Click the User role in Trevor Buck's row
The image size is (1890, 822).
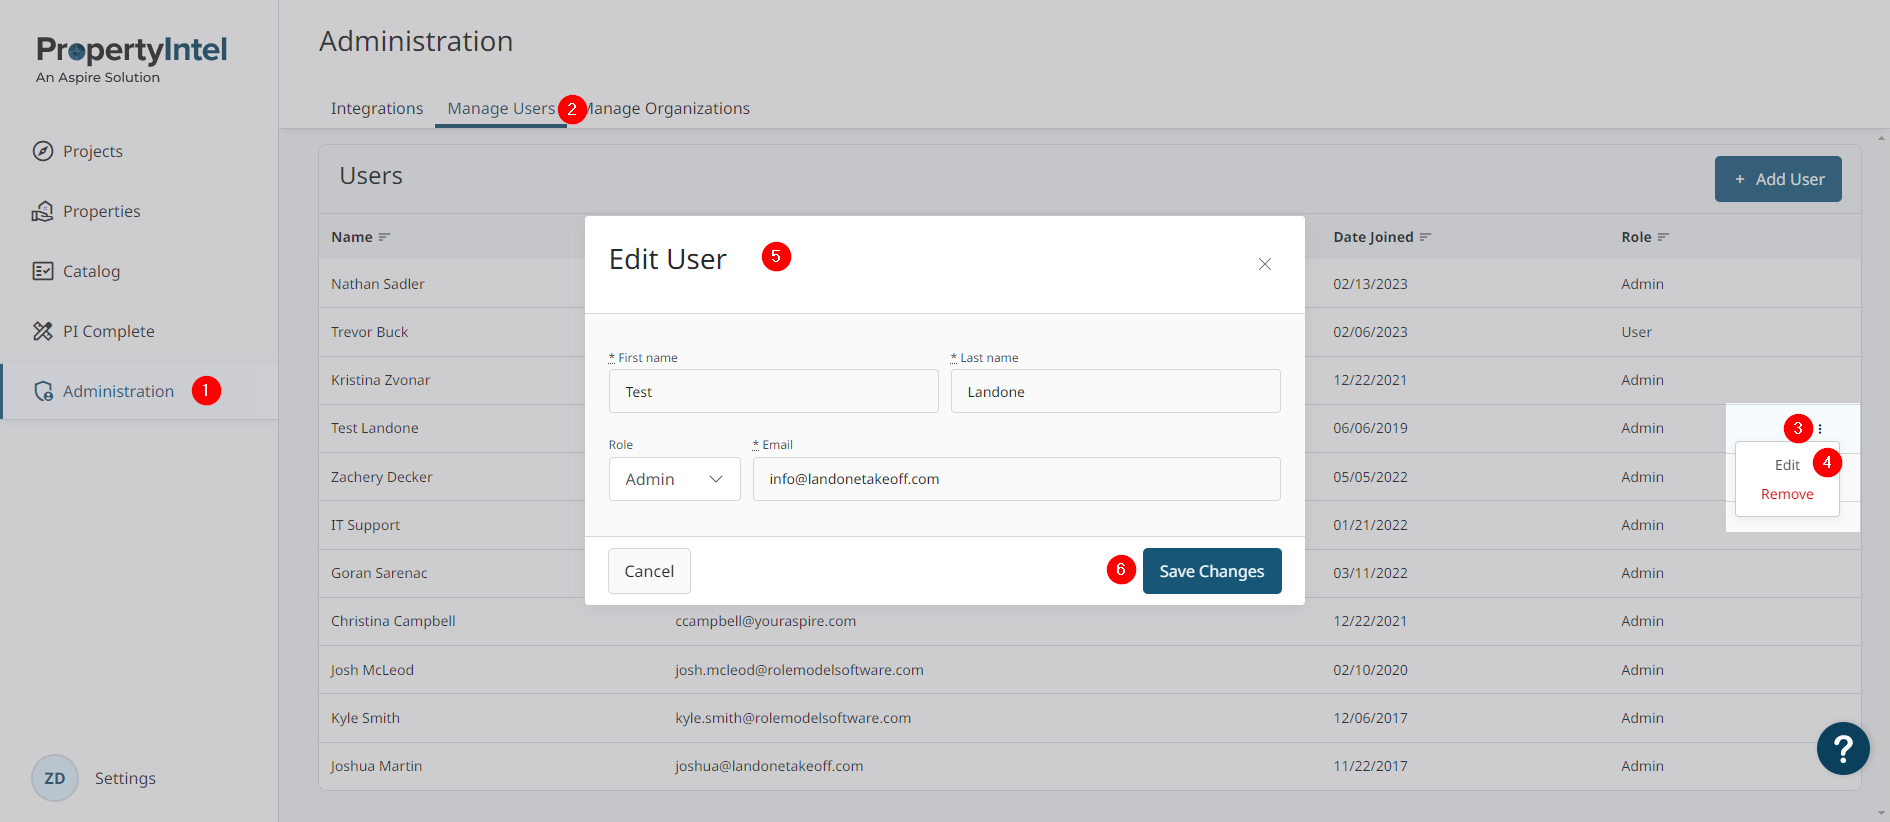point(1637,332)
